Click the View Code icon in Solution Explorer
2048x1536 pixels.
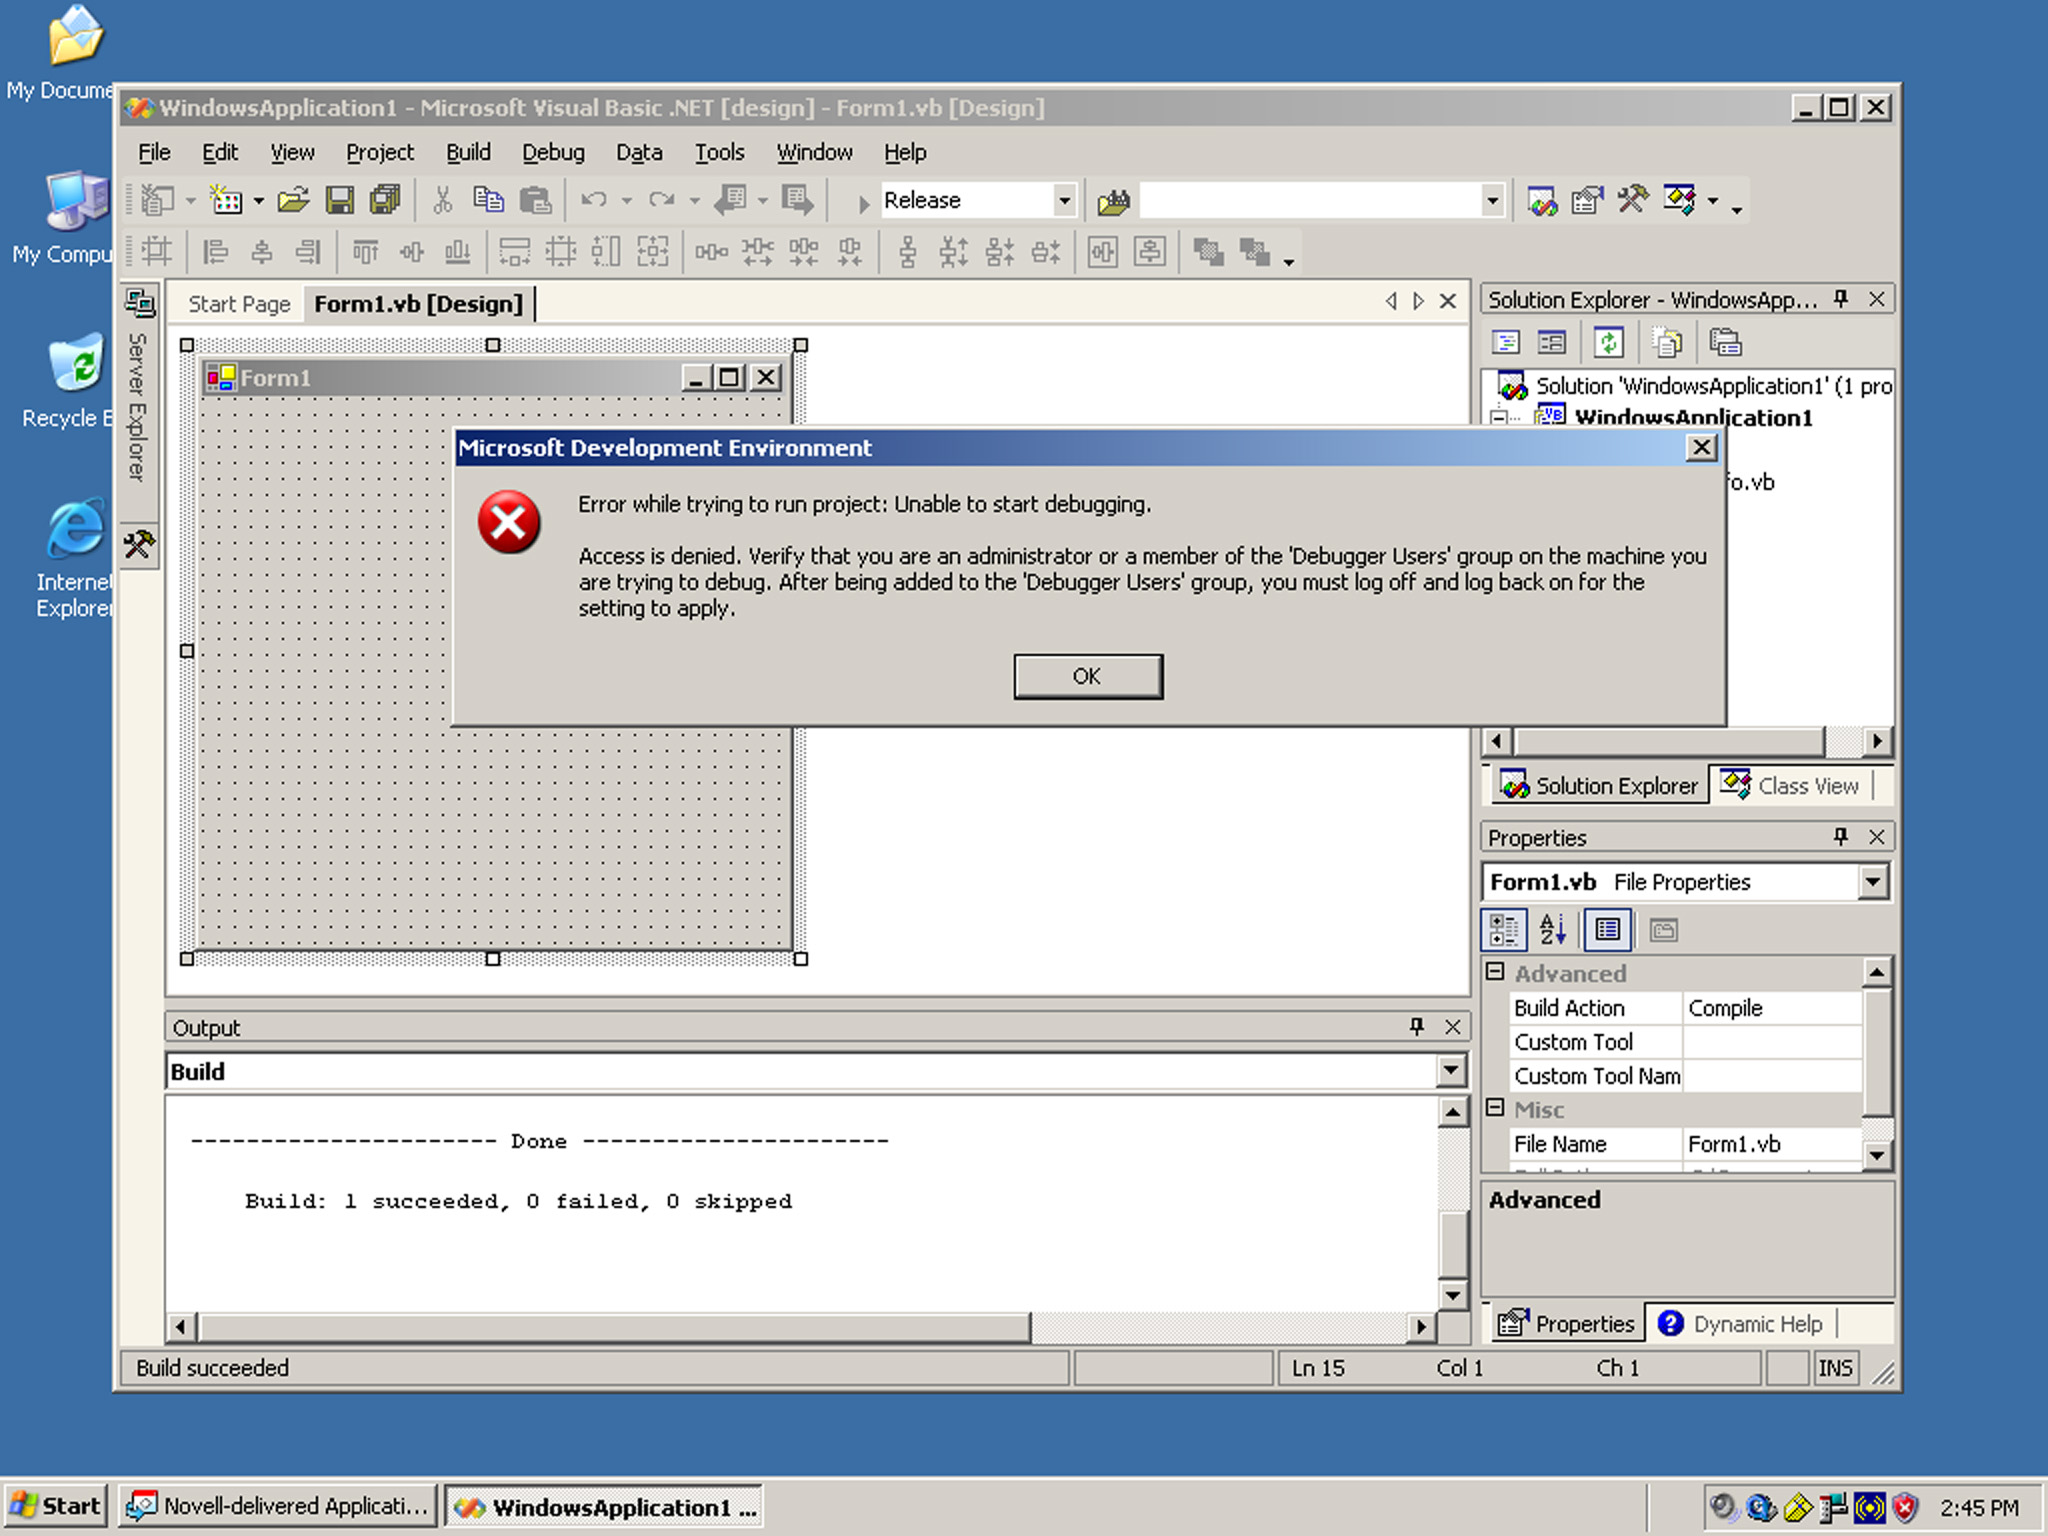pyautogui.click(x=1506, y=343)
